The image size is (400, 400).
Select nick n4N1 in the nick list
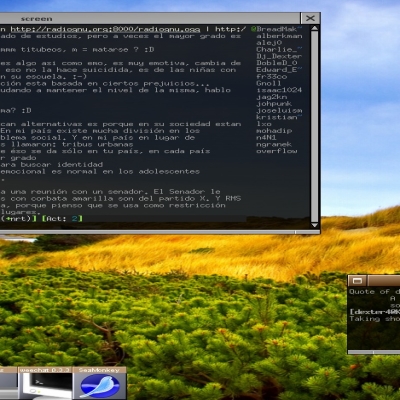[266, 137]
